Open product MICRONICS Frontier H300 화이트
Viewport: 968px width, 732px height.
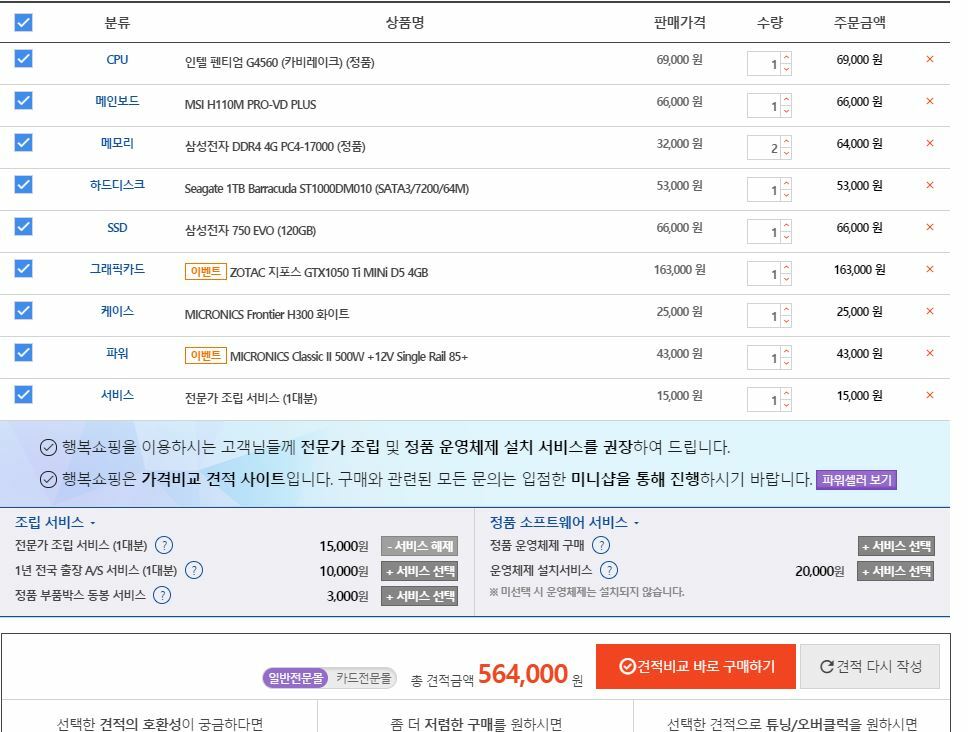[267, 314]
